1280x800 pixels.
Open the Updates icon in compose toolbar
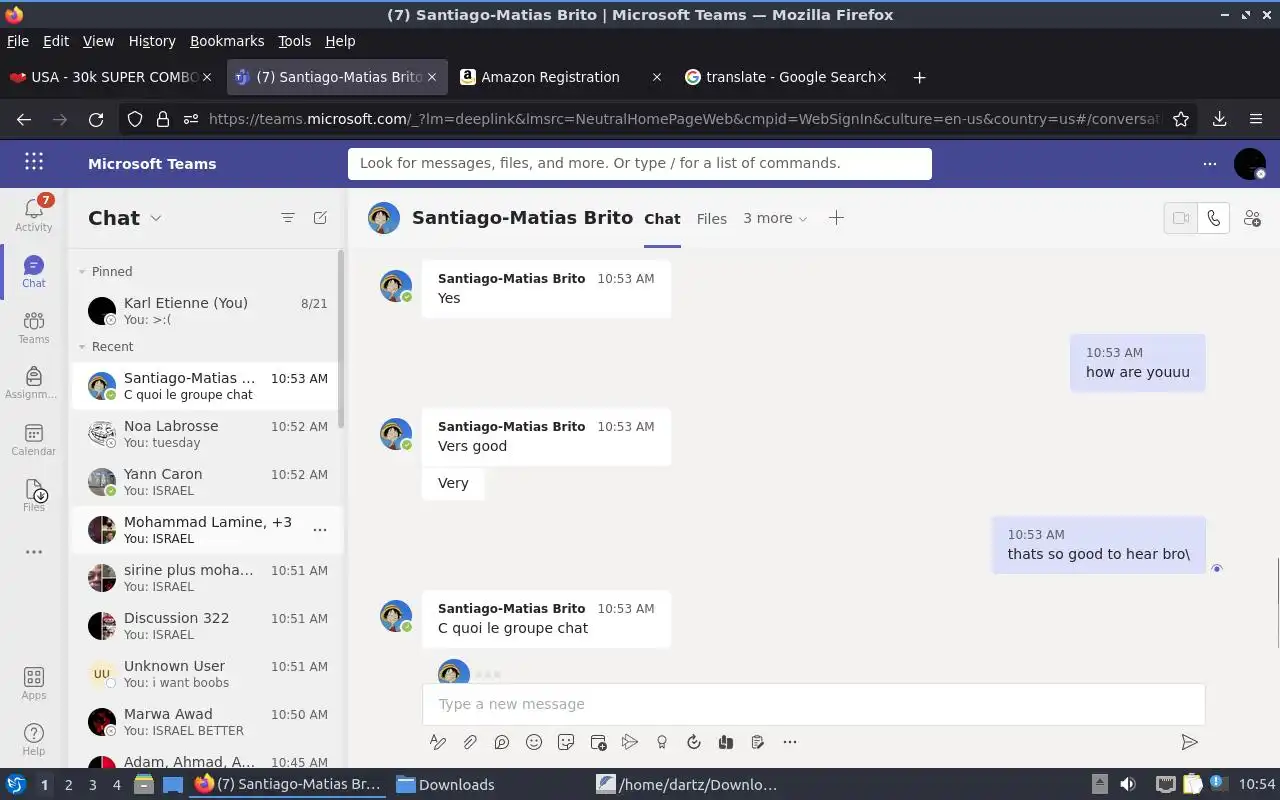tap(694, 742)
